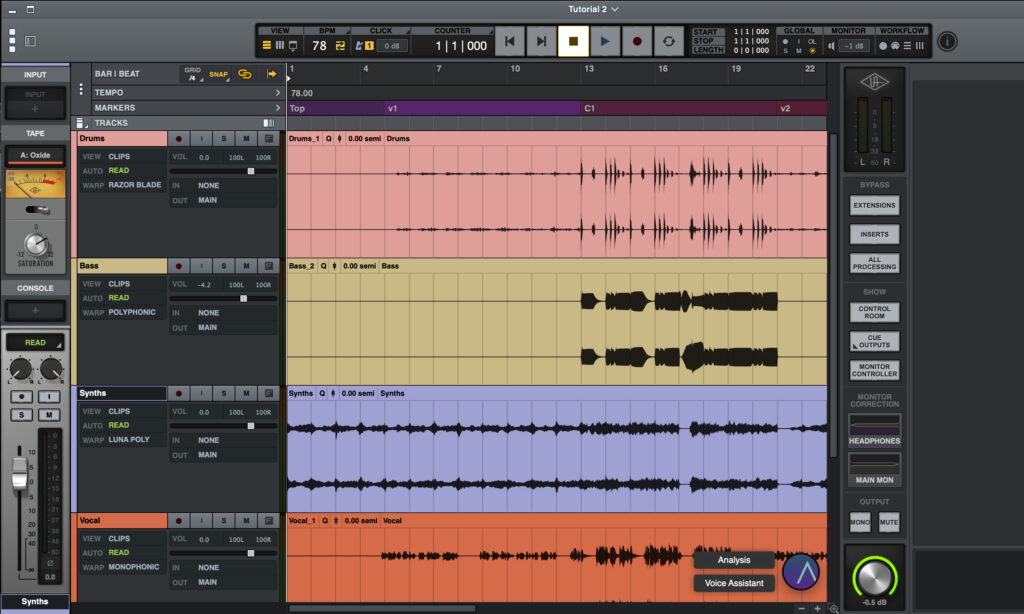Open the WORKFLOW section header
Viewport: 1024px width, 614px height.
(x=902, y=31)
